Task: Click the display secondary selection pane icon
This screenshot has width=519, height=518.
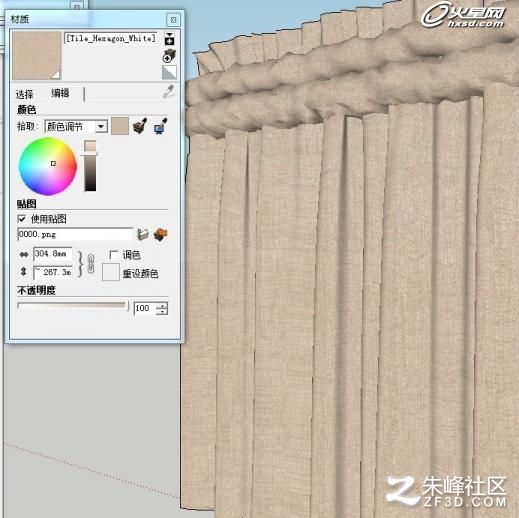Action: (169, 39)
